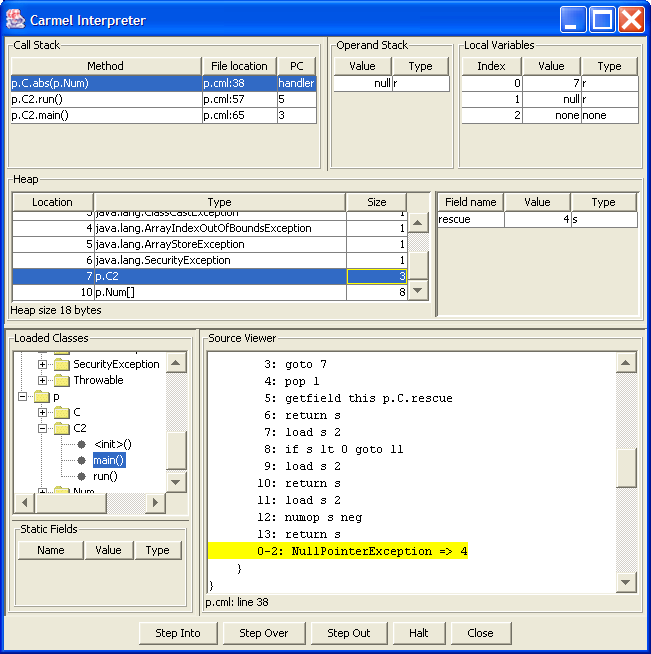The image size is (651, 654).
Task: Expand the C class tree node
Action: click(x=43, y=412)
